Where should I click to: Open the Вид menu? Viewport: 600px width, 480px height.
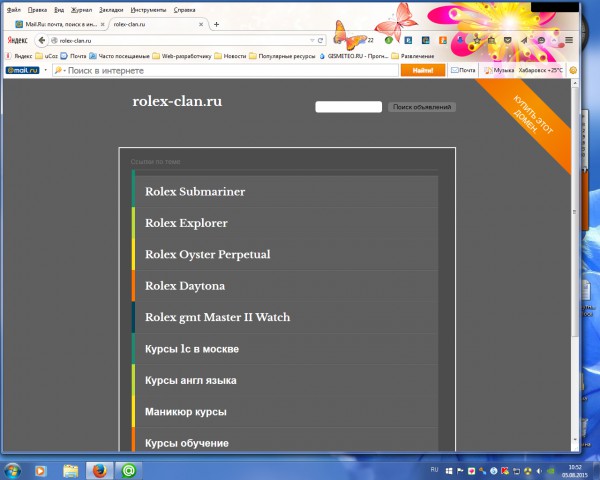coord(59,10)
